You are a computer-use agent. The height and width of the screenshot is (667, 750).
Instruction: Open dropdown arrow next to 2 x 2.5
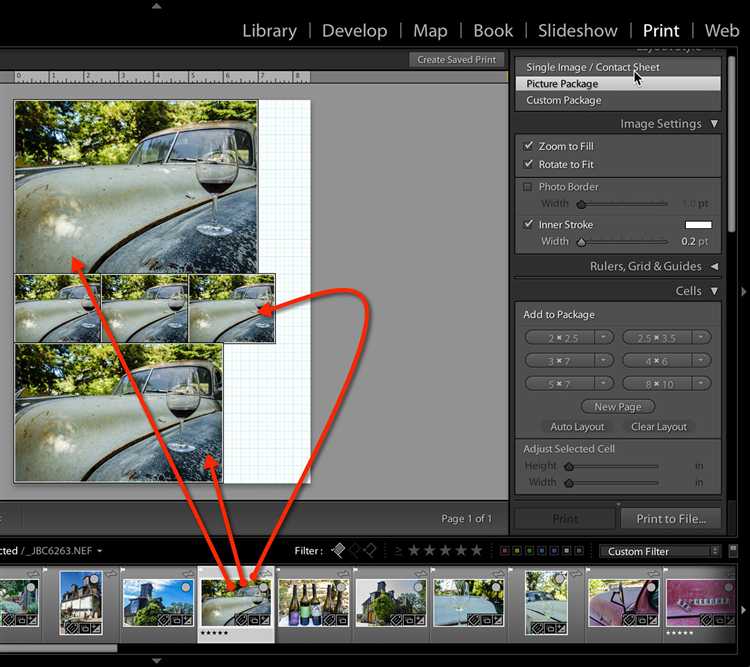(x=604, y=337)
